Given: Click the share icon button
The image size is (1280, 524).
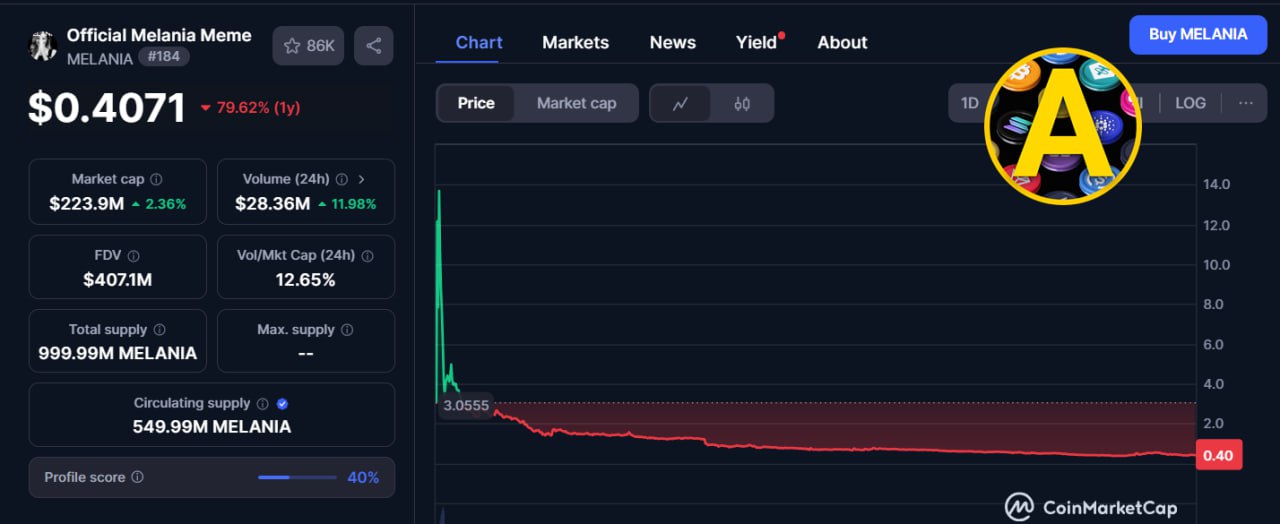Looking at the screenshot, I should (373, 46).
